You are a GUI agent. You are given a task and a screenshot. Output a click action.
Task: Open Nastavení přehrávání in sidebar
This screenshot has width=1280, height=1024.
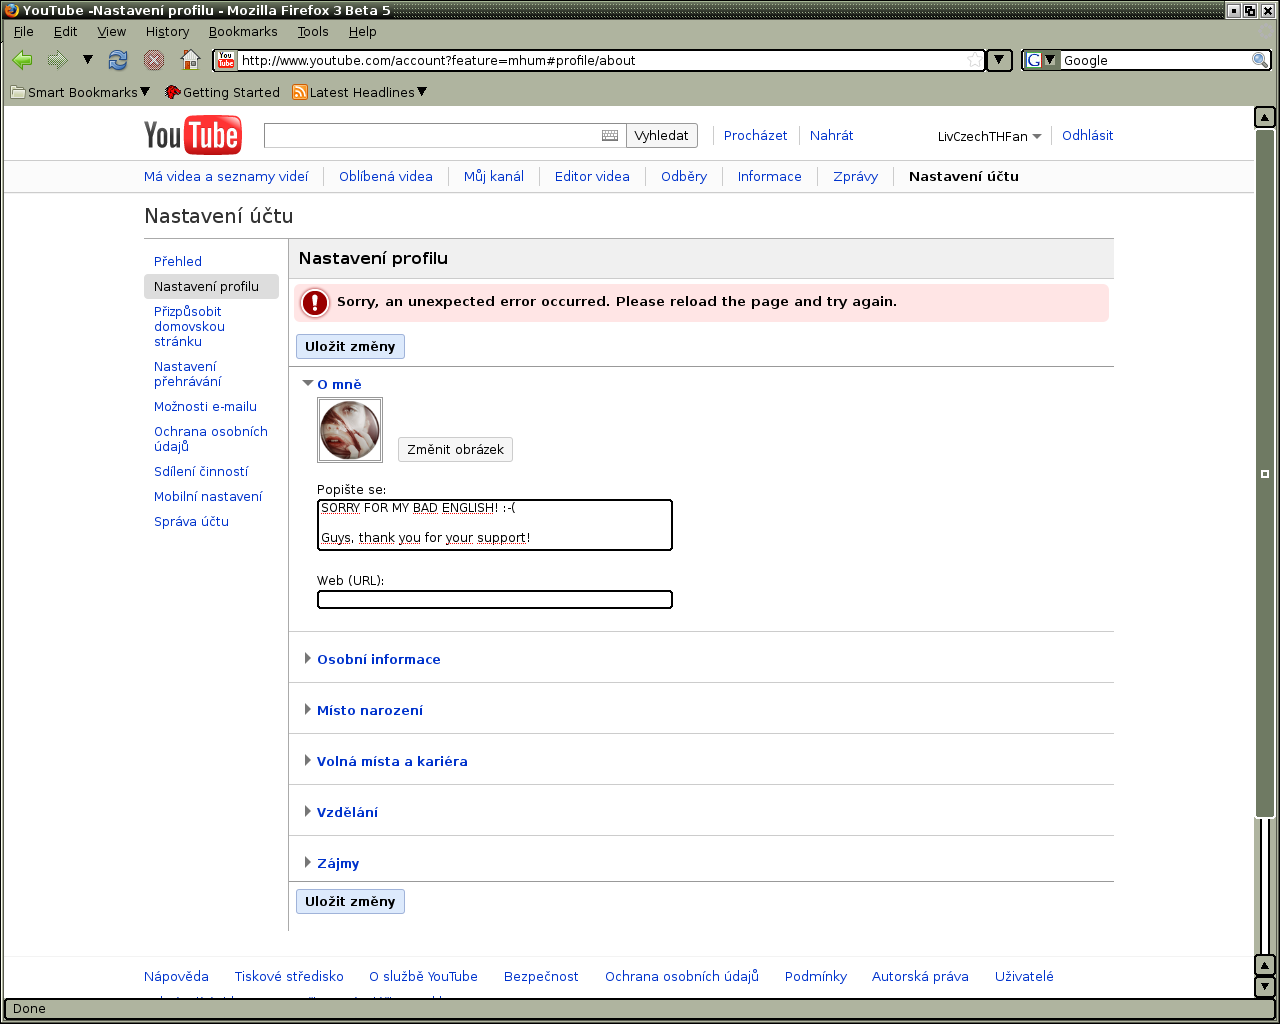(188, 374)
